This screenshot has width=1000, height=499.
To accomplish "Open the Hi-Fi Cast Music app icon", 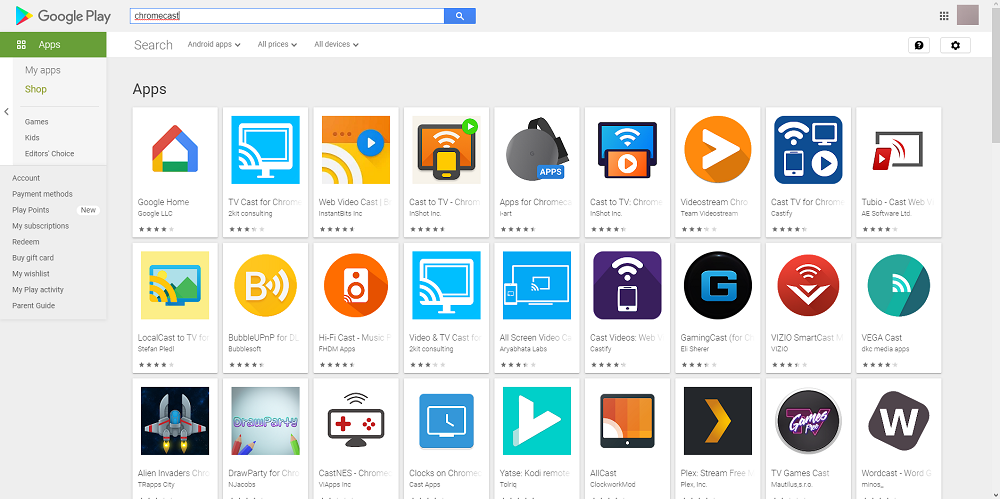I will (x=356, y=285).
